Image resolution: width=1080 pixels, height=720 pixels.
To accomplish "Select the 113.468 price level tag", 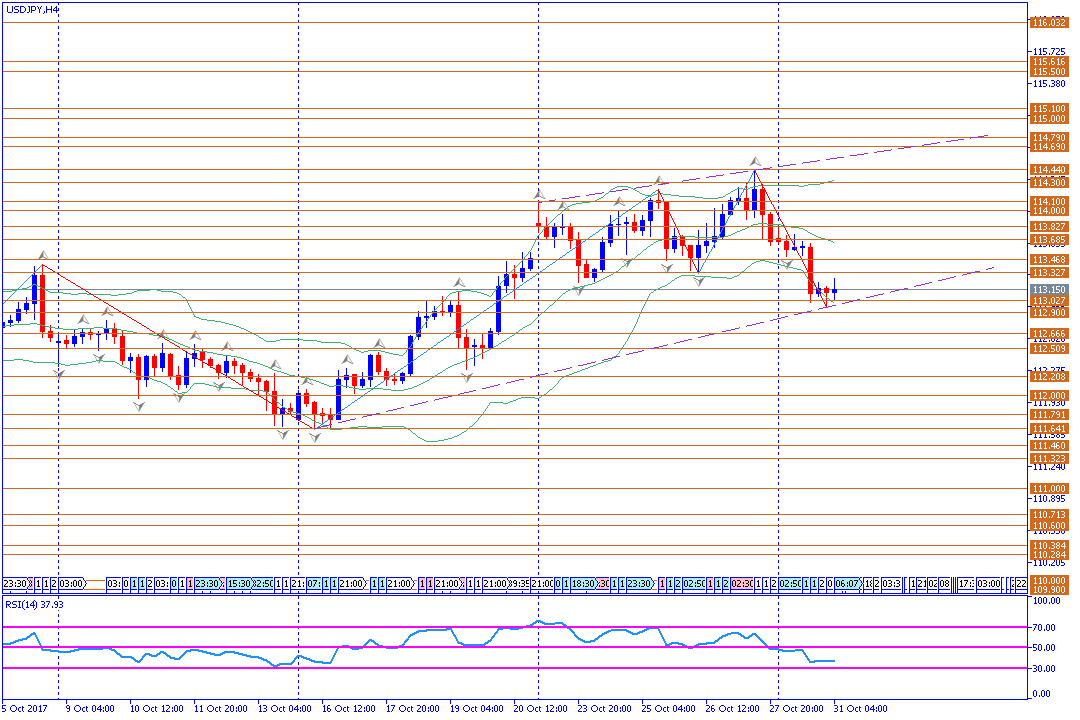I will [1049, 260].
